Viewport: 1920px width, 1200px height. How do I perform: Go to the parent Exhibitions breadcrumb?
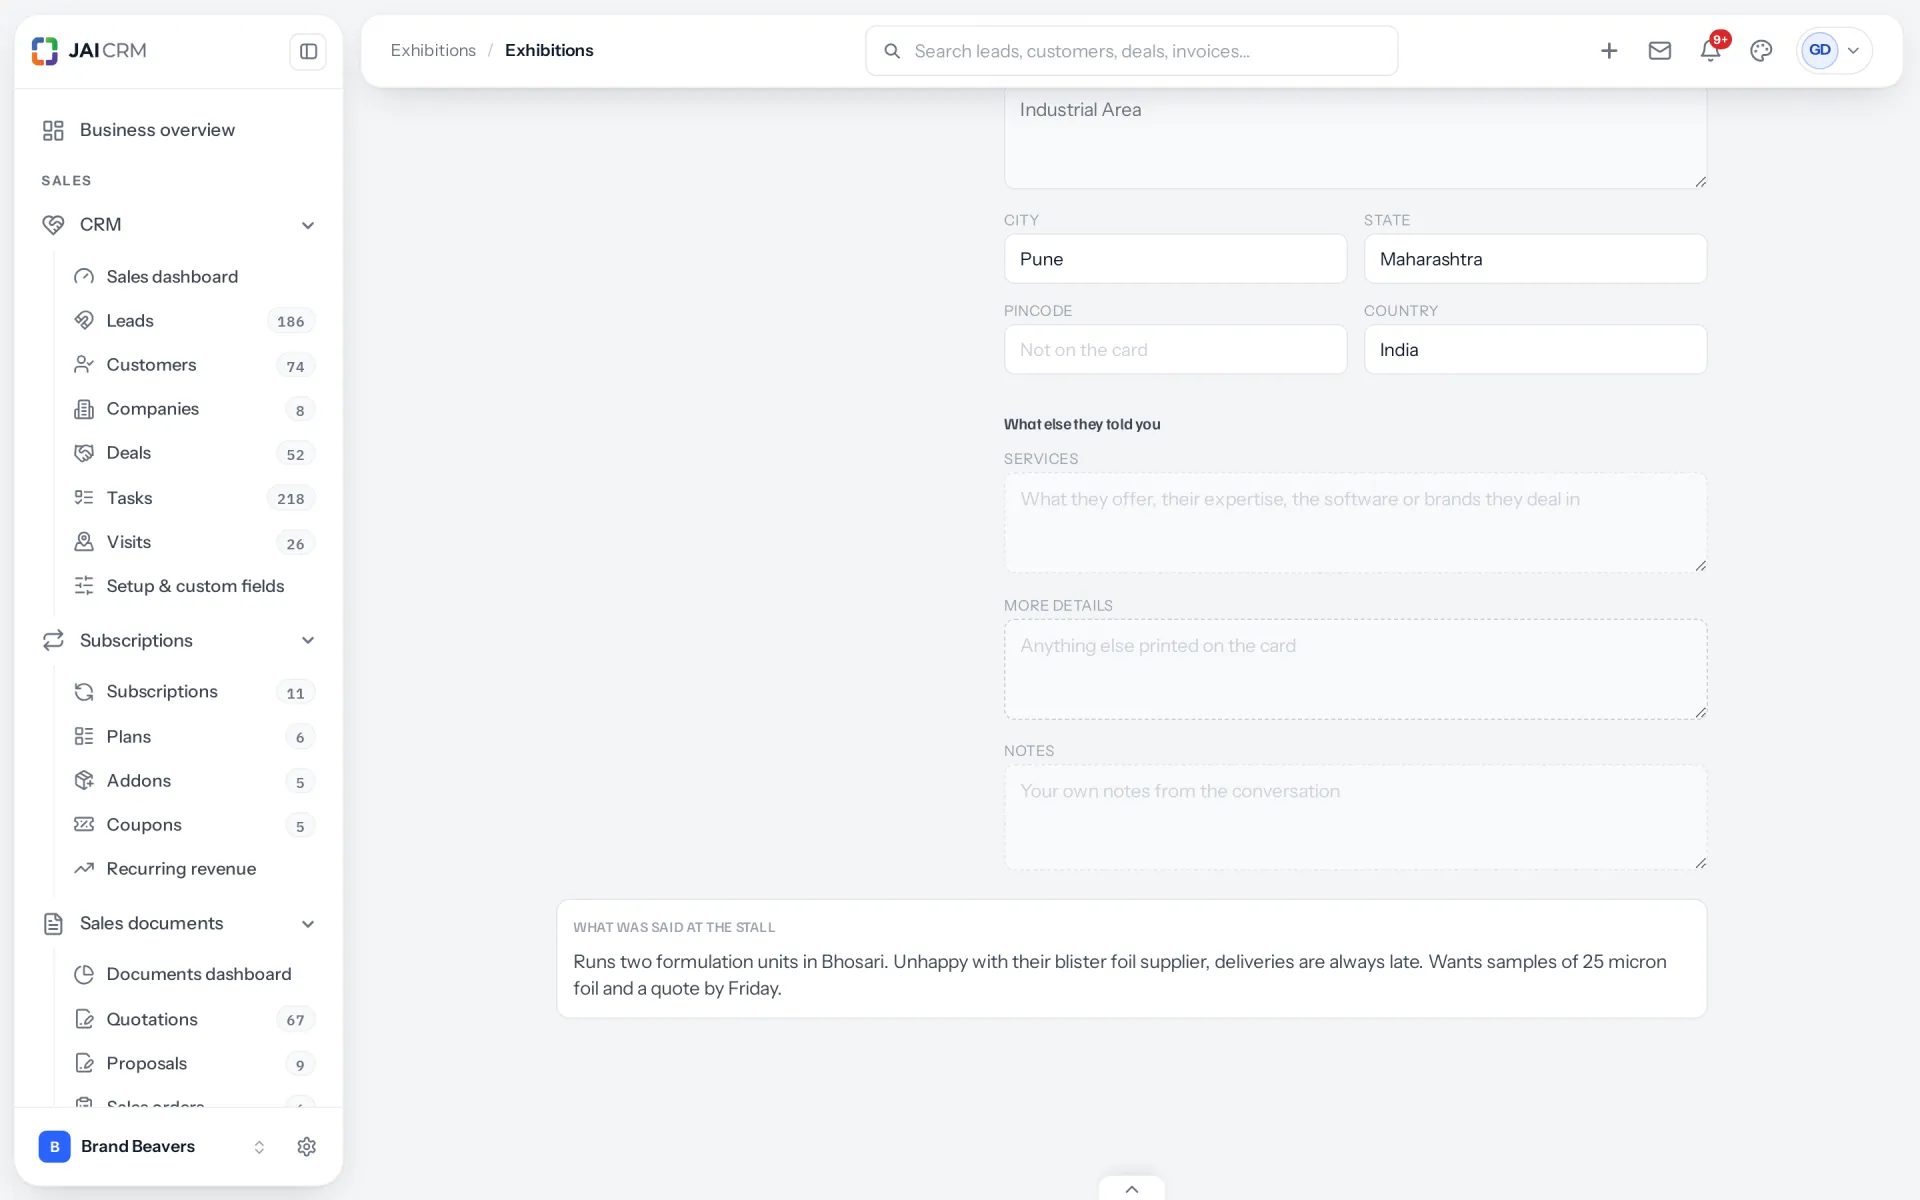[x=433, y=51]
